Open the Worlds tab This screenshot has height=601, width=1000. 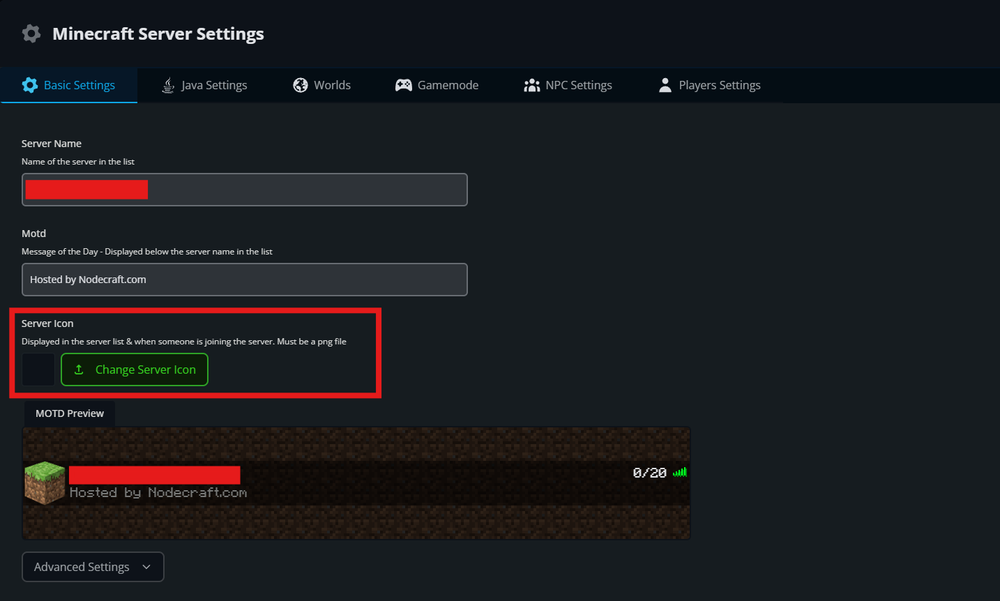tap(321, 85)
